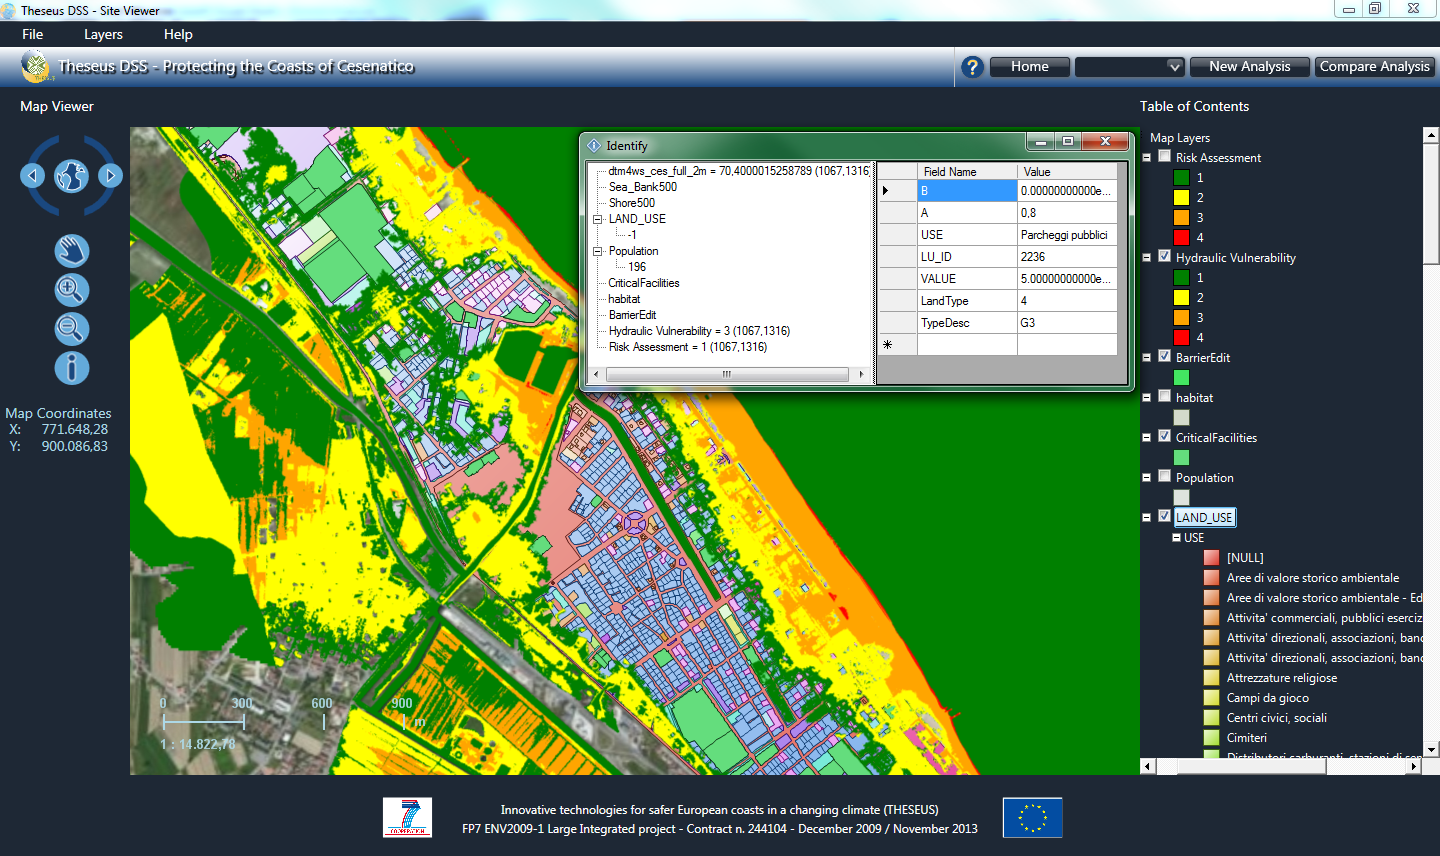The image size is (1440, 856).
Task: Pan map right with navigation arrow
Action: click(110, 176)
